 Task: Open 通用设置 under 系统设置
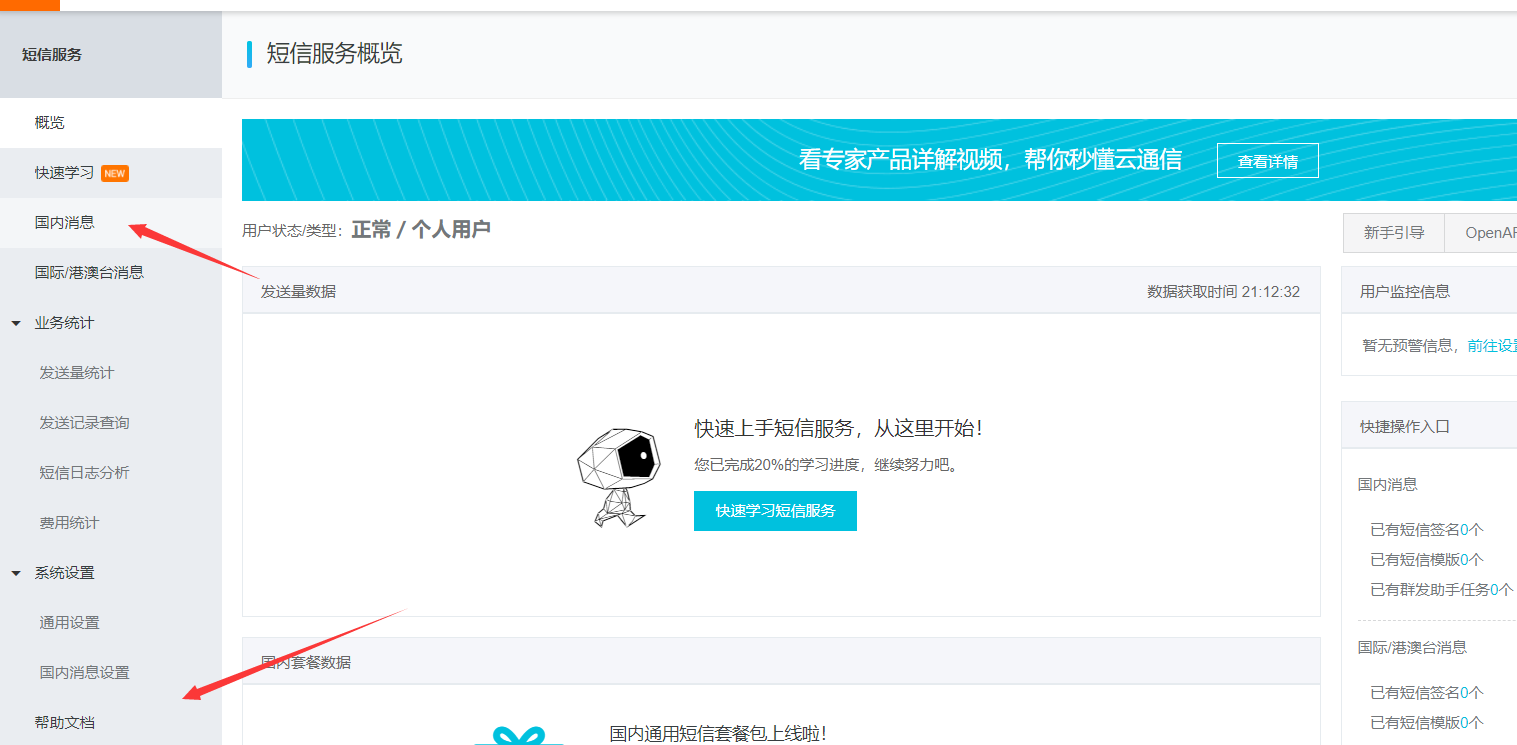click(x=70, y=623)
